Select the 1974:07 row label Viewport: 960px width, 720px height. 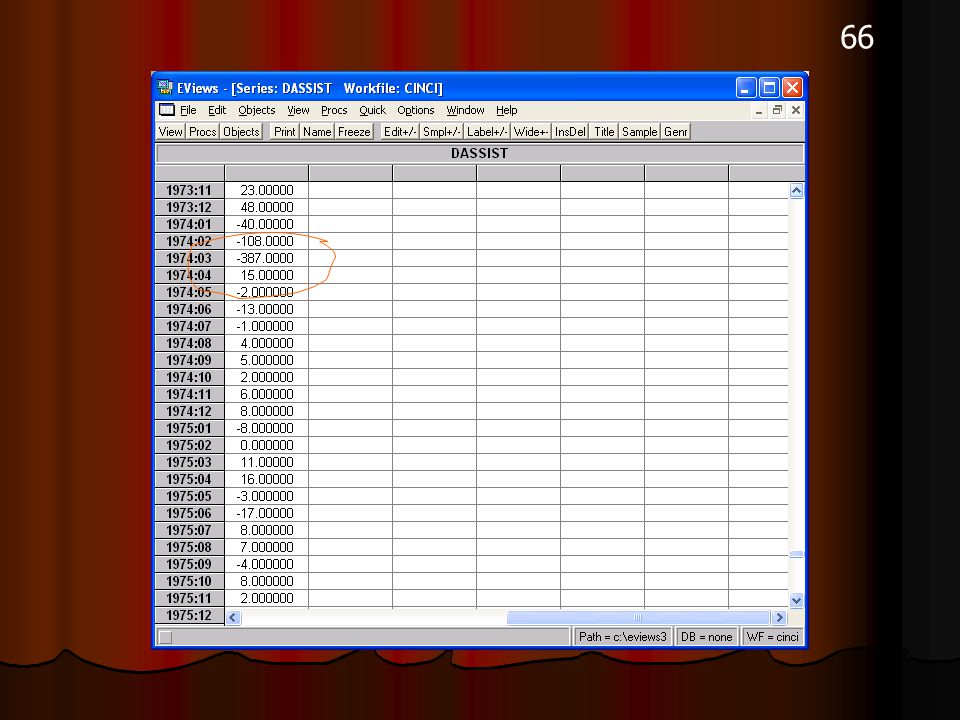190,326
